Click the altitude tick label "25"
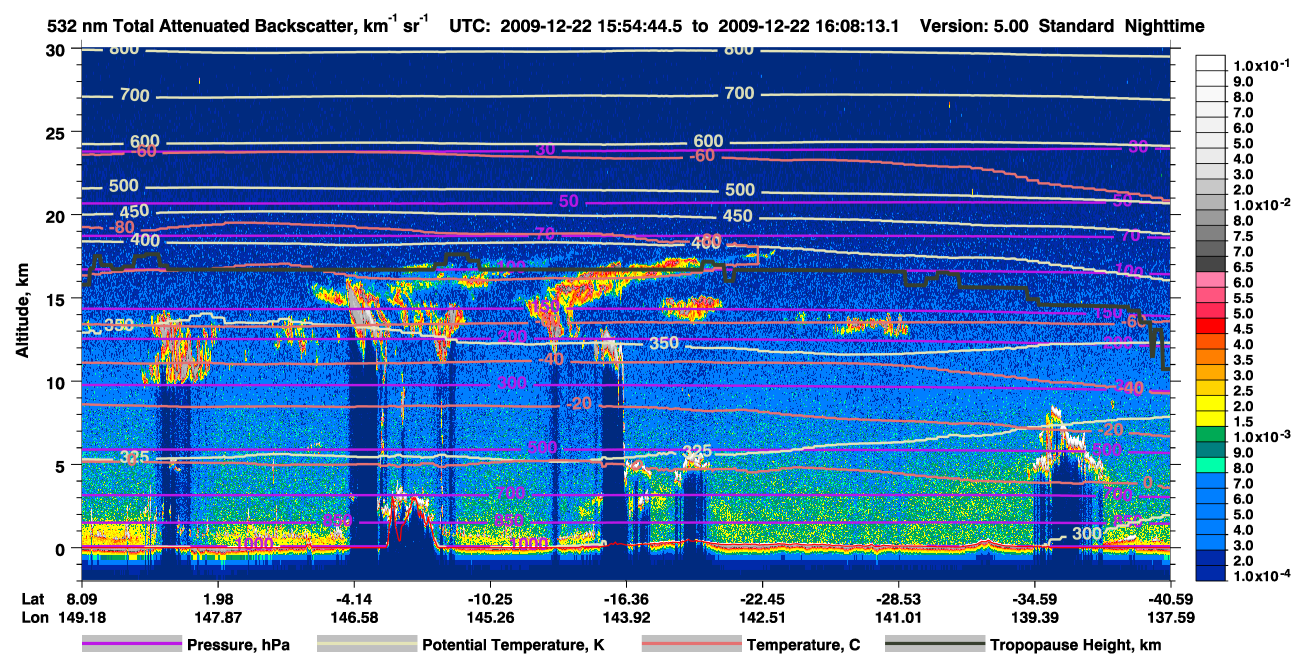 point(57,133)
